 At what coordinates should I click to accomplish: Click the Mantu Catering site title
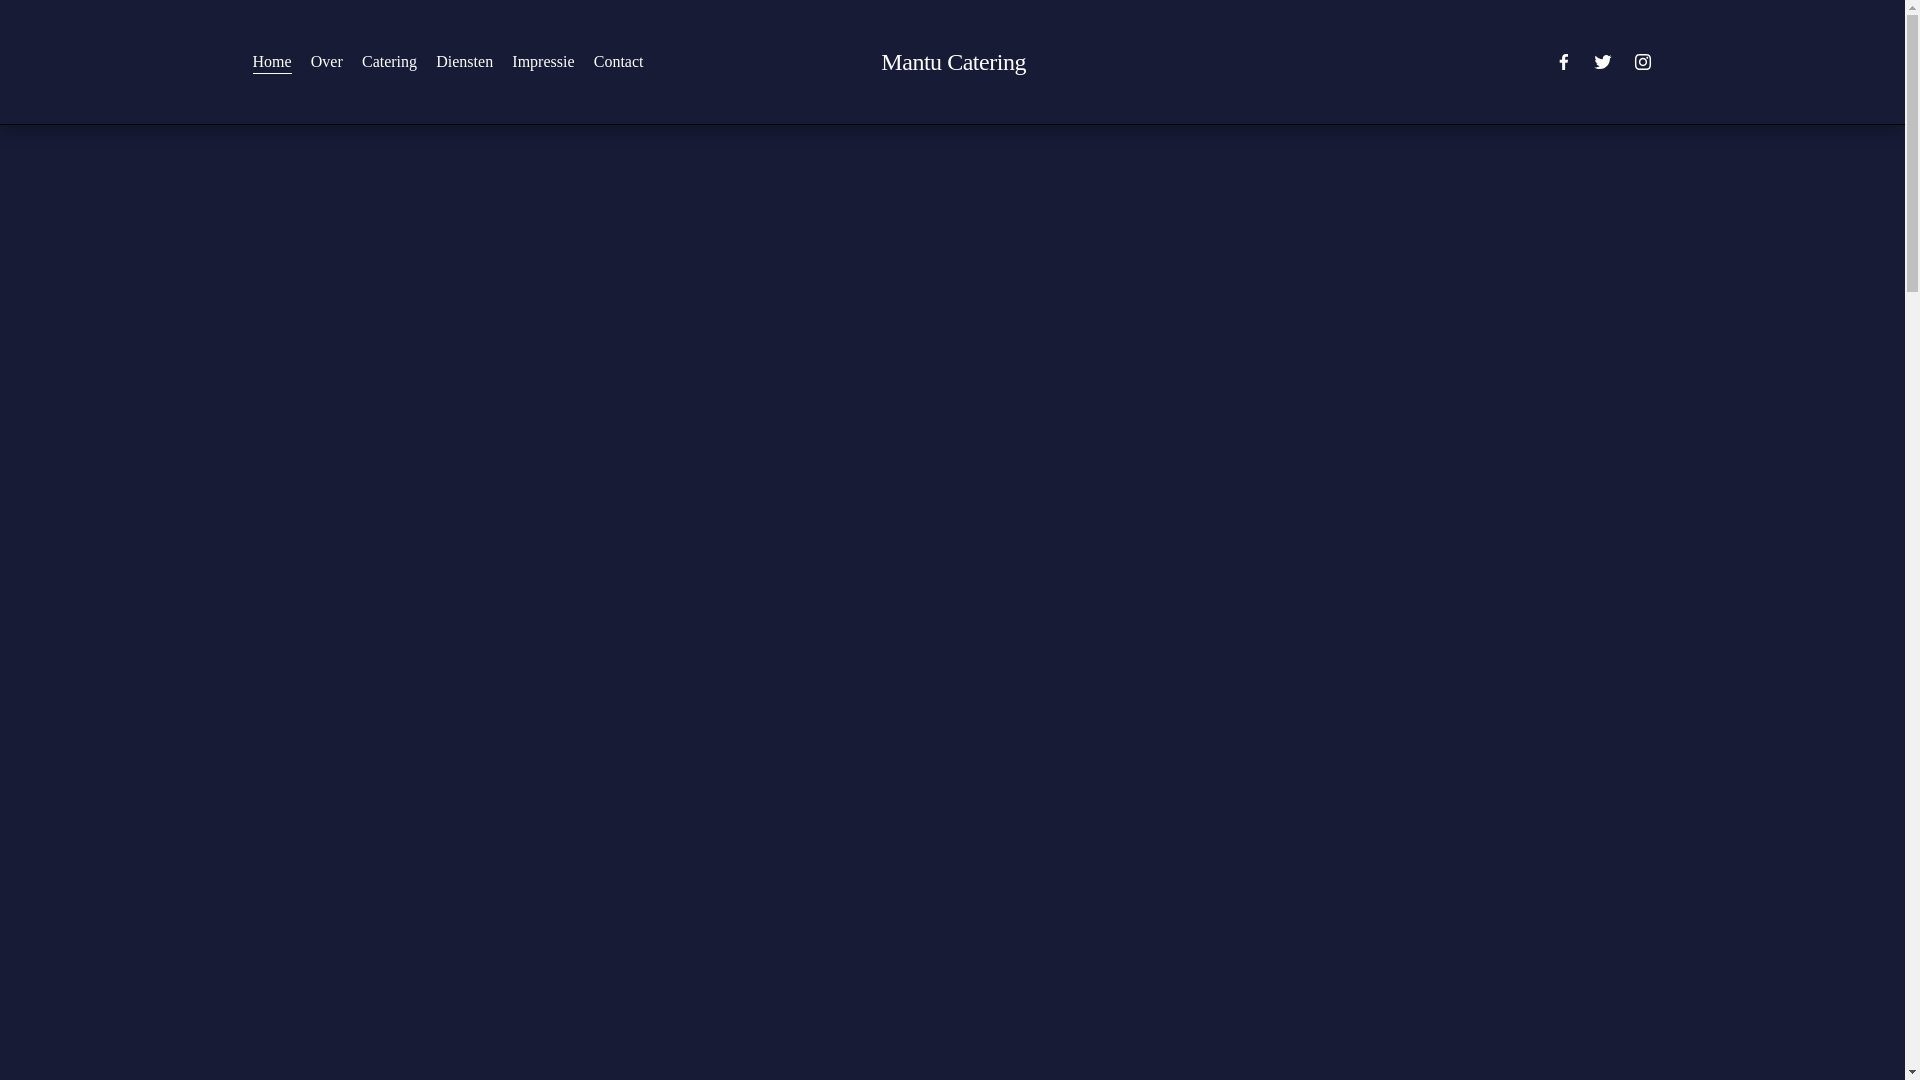(x=953, y=62)
